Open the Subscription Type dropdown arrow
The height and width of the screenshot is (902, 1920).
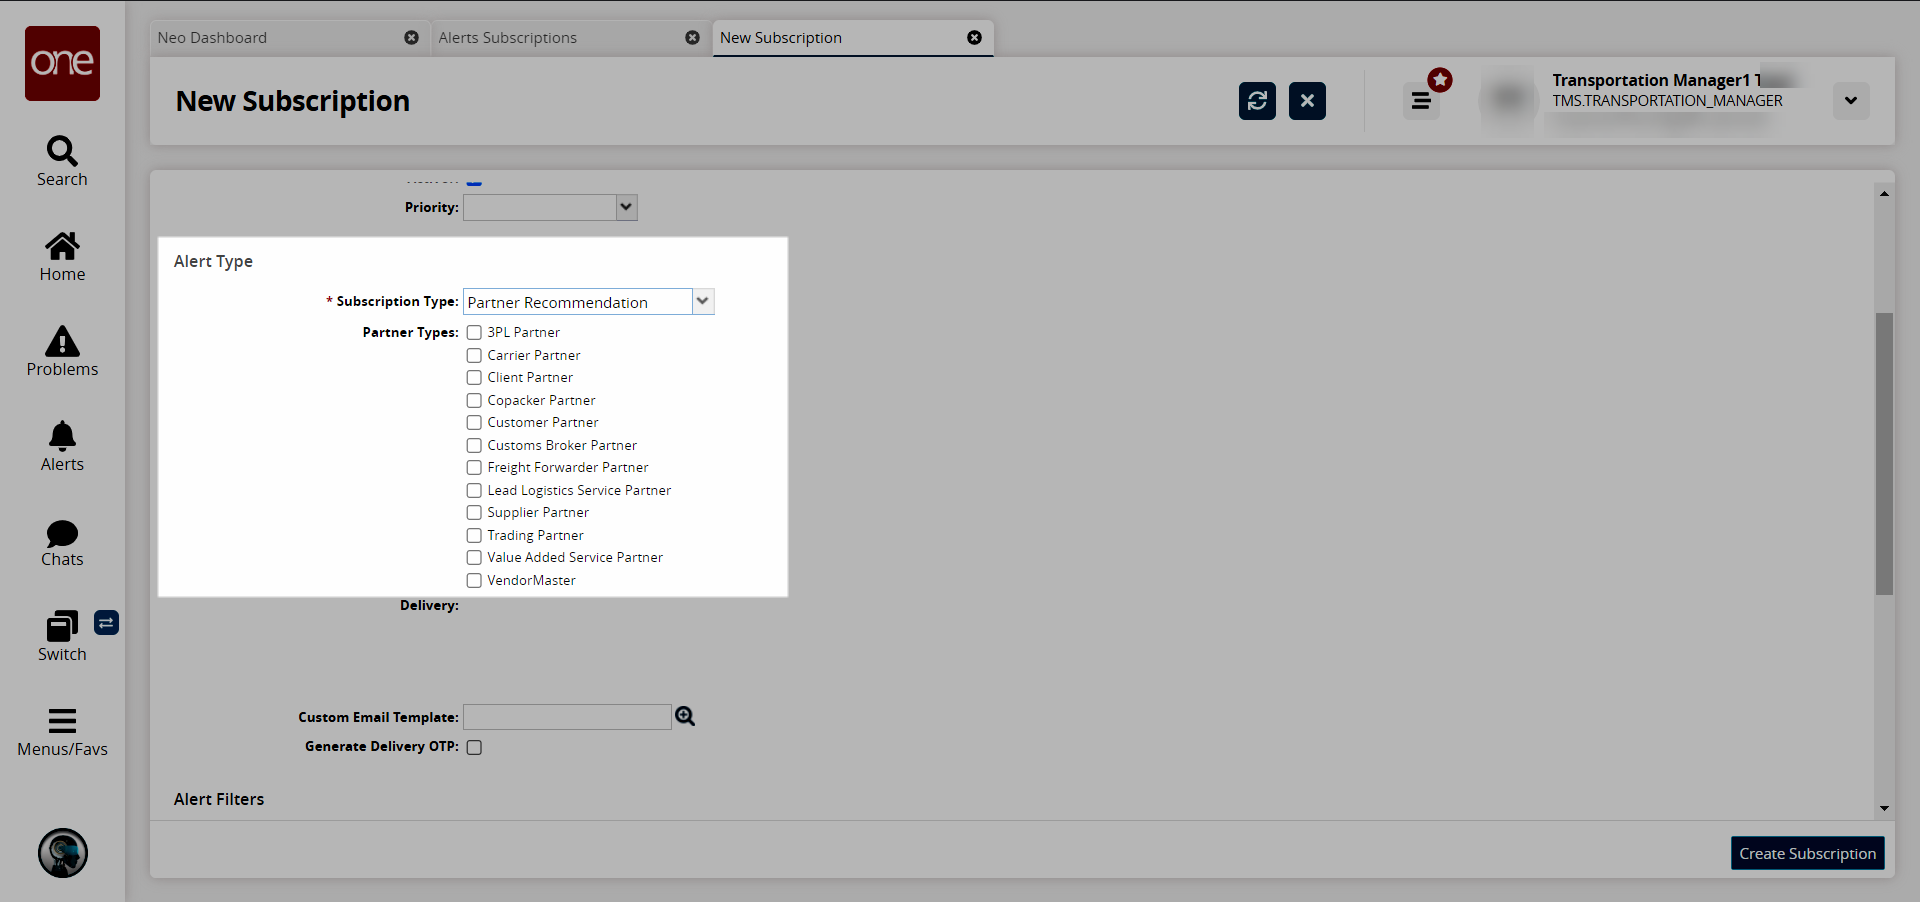(703, 301)
